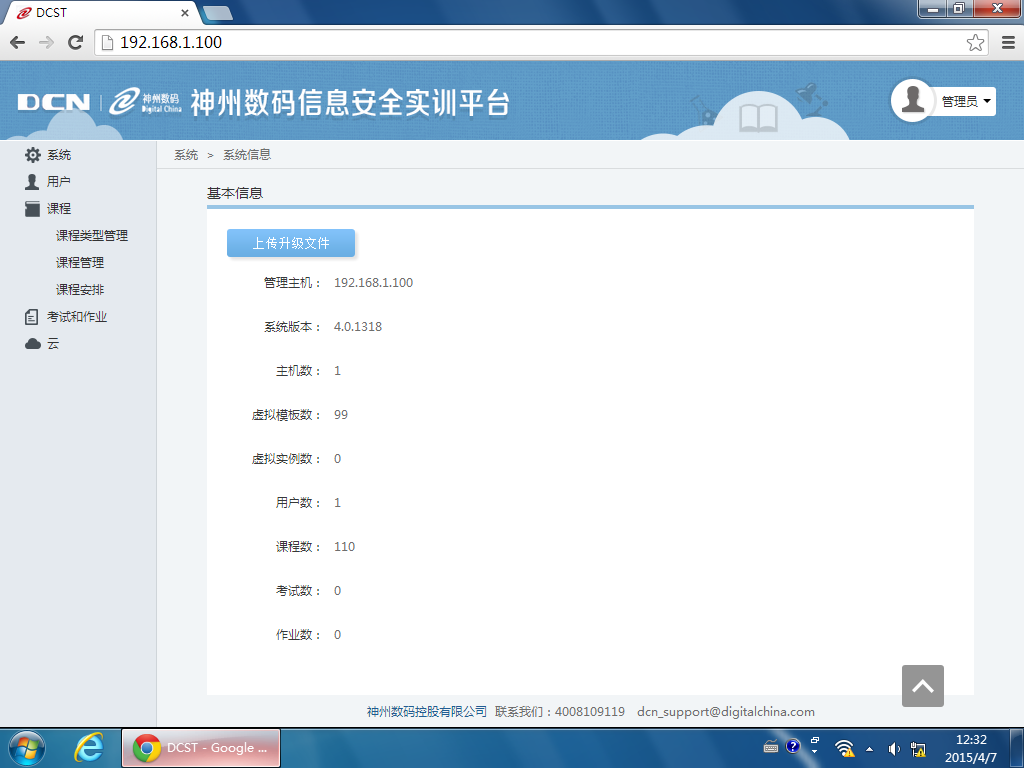Click dcn_support@digitalchina.com email
1024x768 pixels.
[x=726, y=712]
